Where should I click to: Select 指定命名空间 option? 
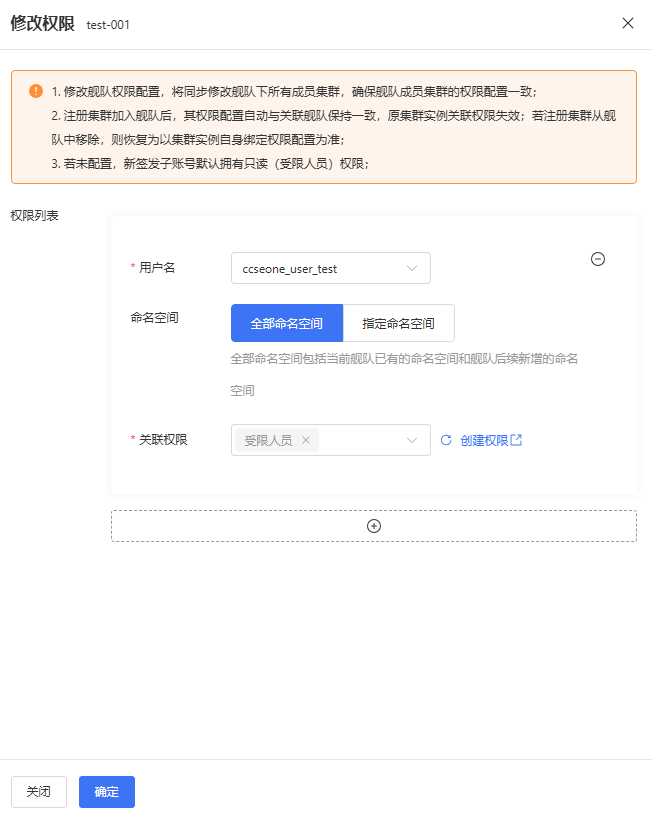pyautogui.click(x=399, y=323)
